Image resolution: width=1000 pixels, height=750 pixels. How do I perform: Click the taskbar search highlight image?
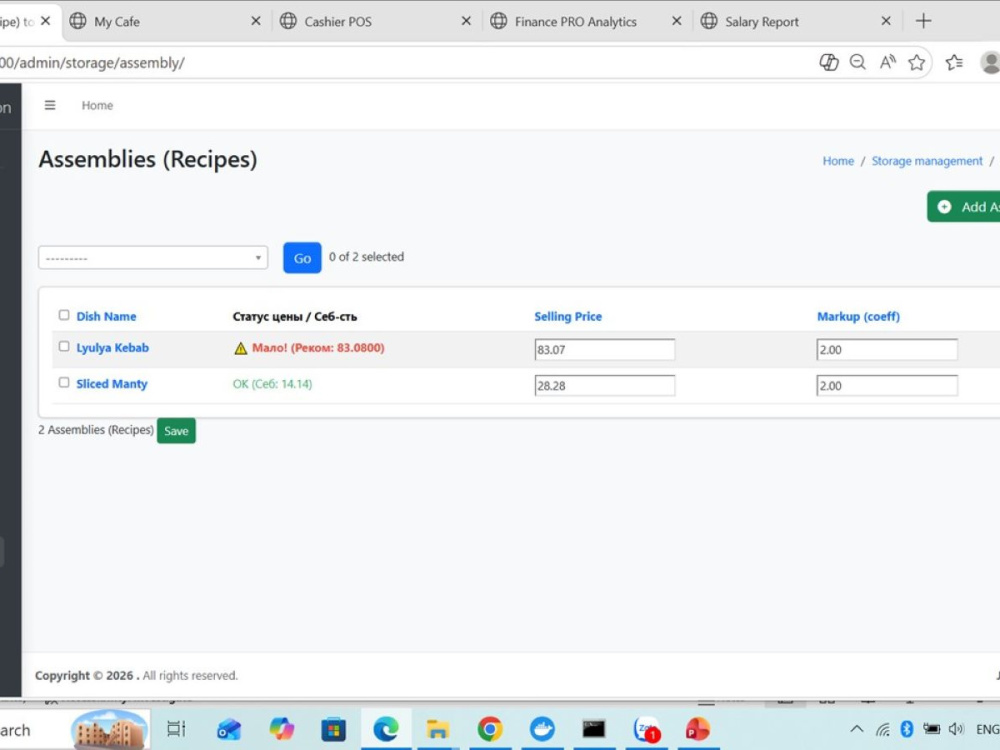point(109,729)
